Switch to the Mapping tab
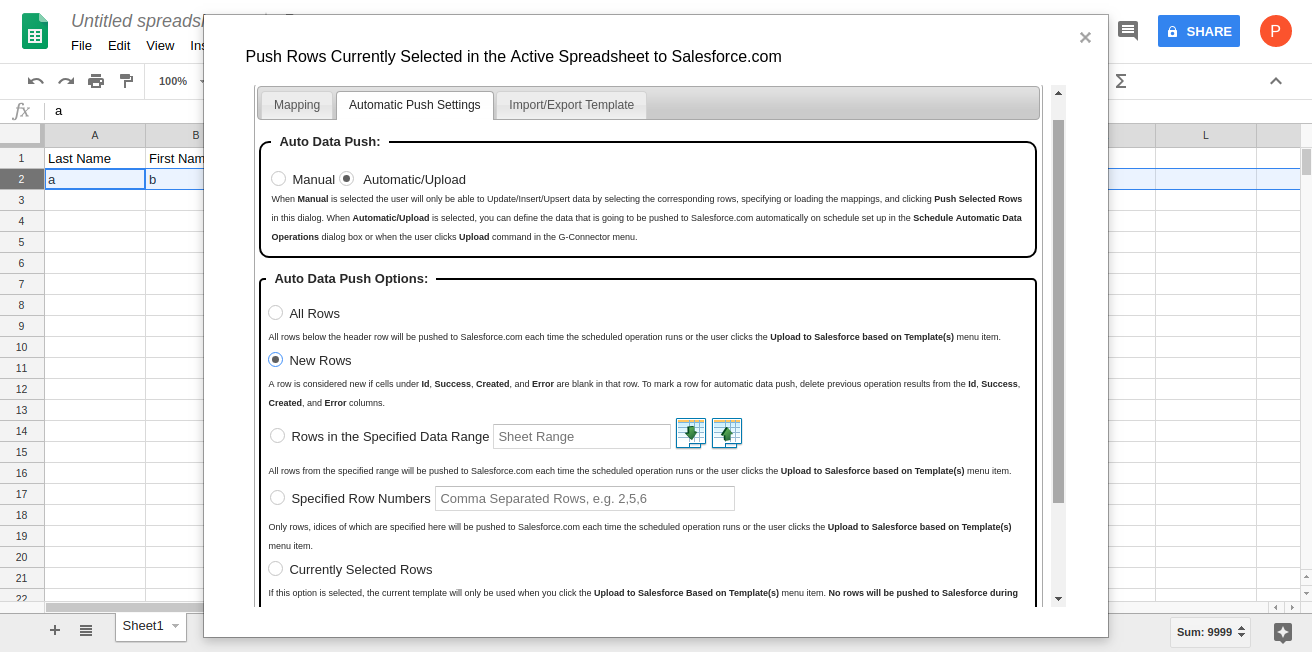The height and width of the screenshot is (652, 1312). 297,105
